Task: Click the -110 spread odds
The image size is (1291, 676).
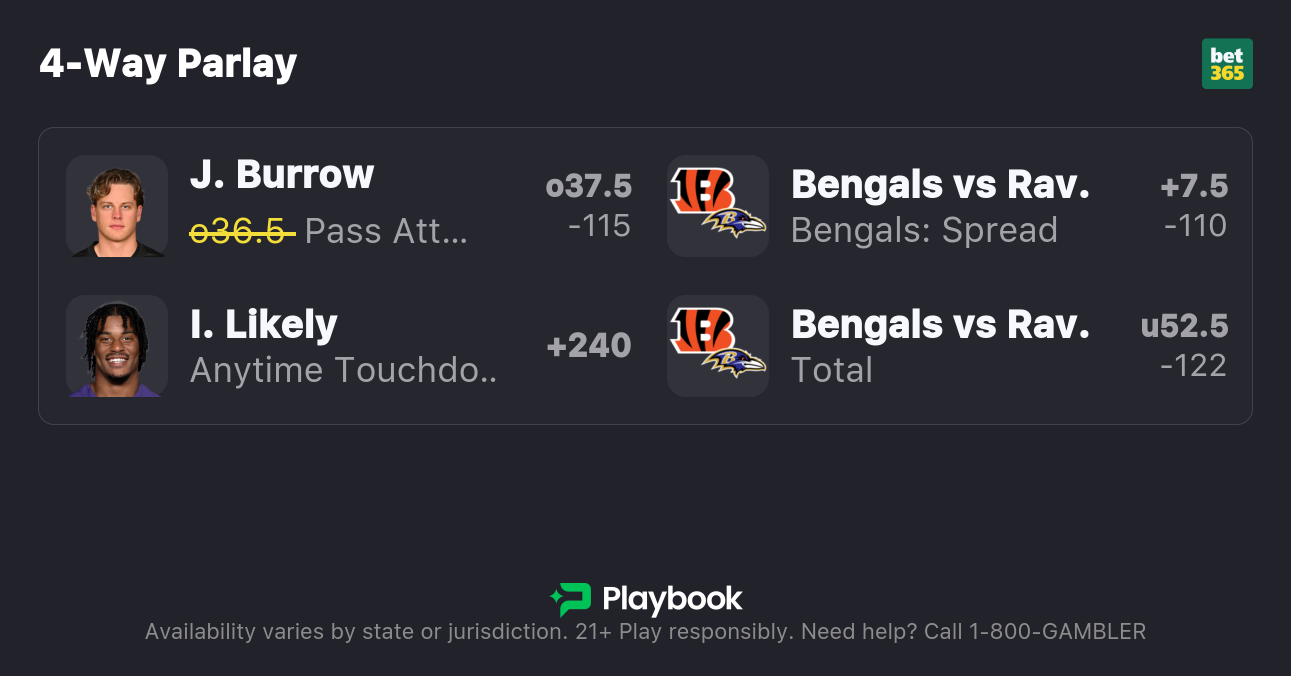Action: [x=1195, y=226]
